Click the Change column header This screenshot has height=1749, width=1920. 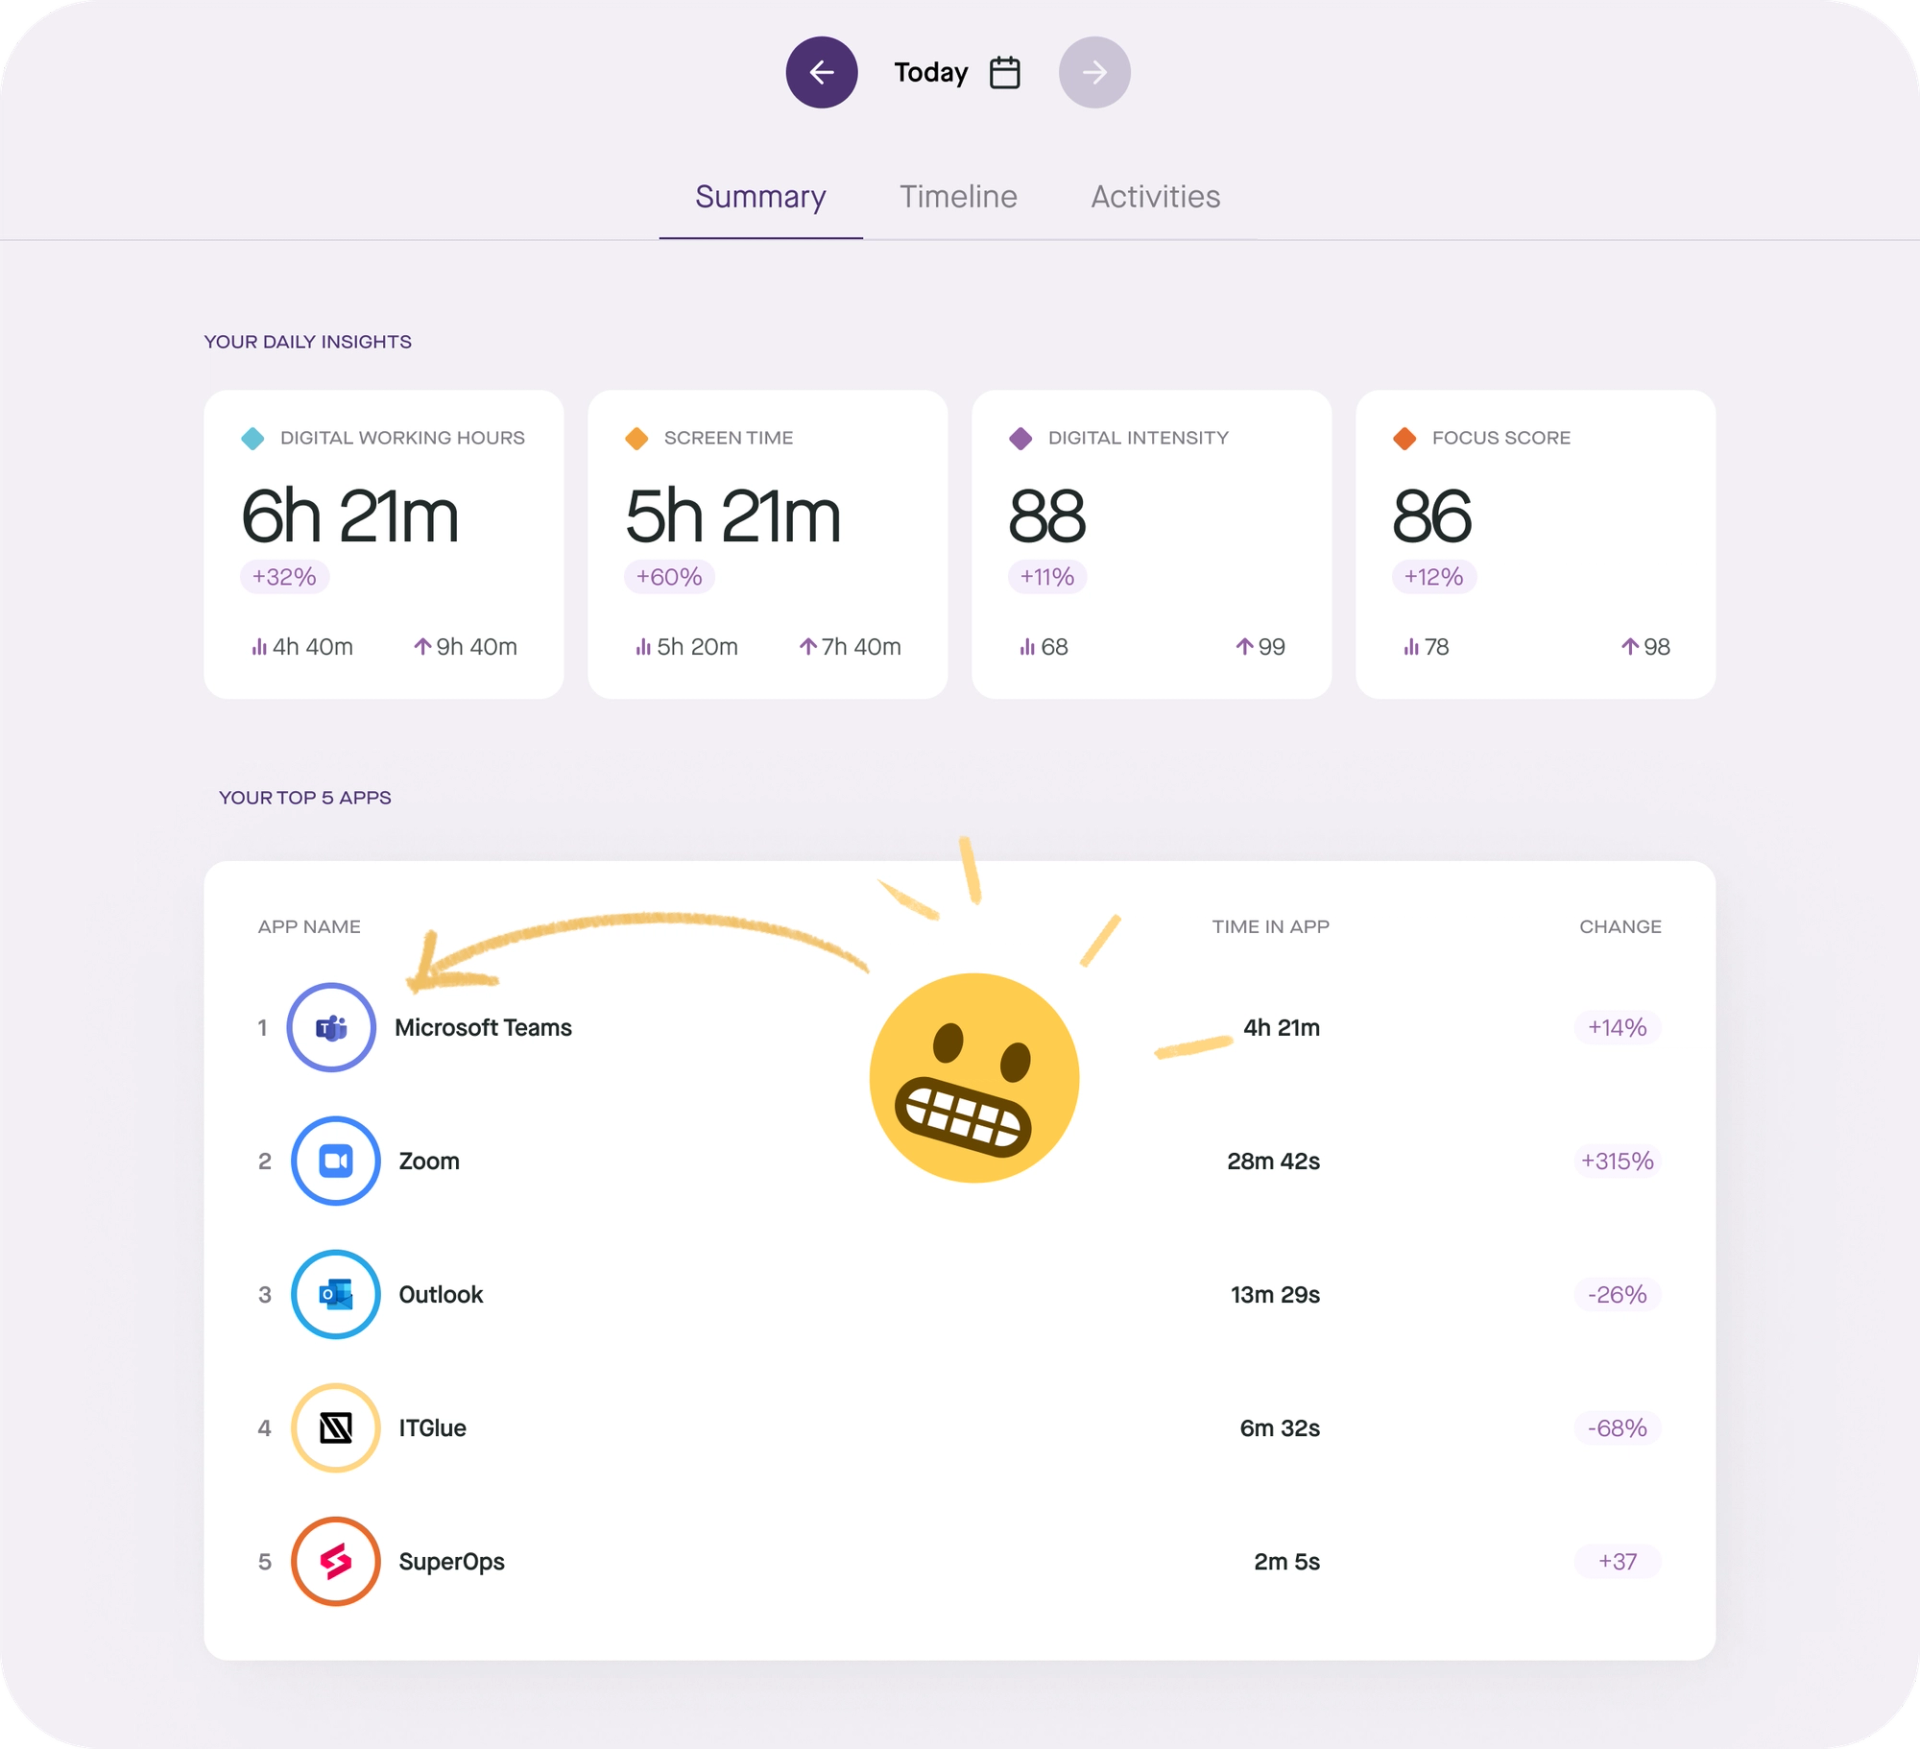[1619, 926]
